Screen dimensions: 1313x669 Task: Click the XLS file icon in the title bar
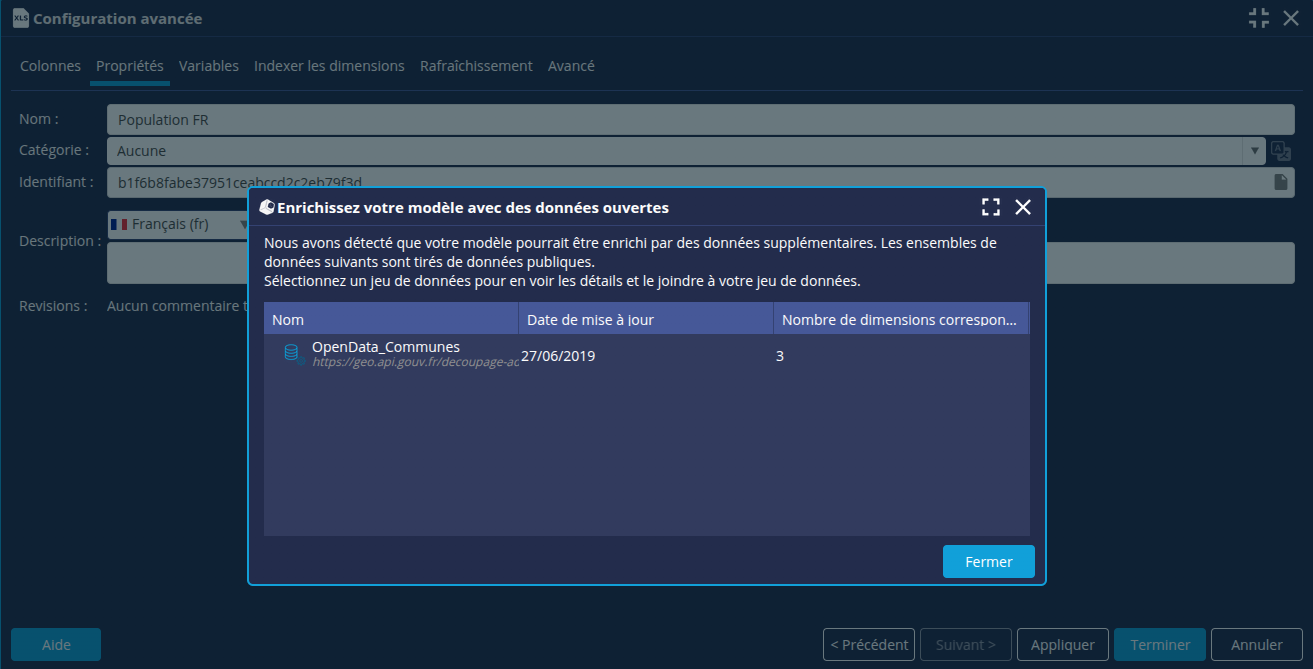[20, 18]
